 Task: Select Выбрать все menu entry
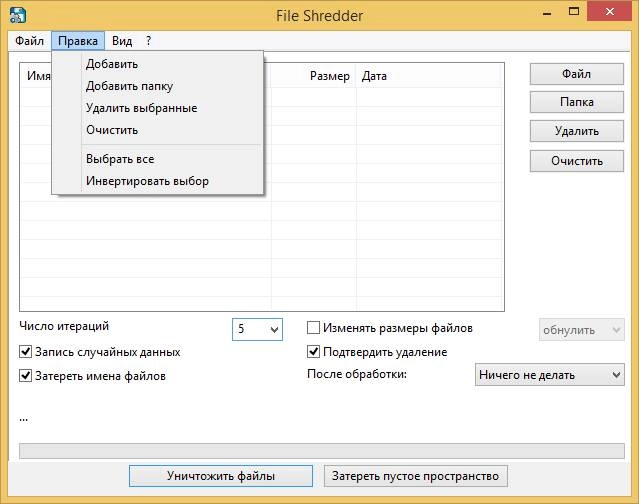158,159
